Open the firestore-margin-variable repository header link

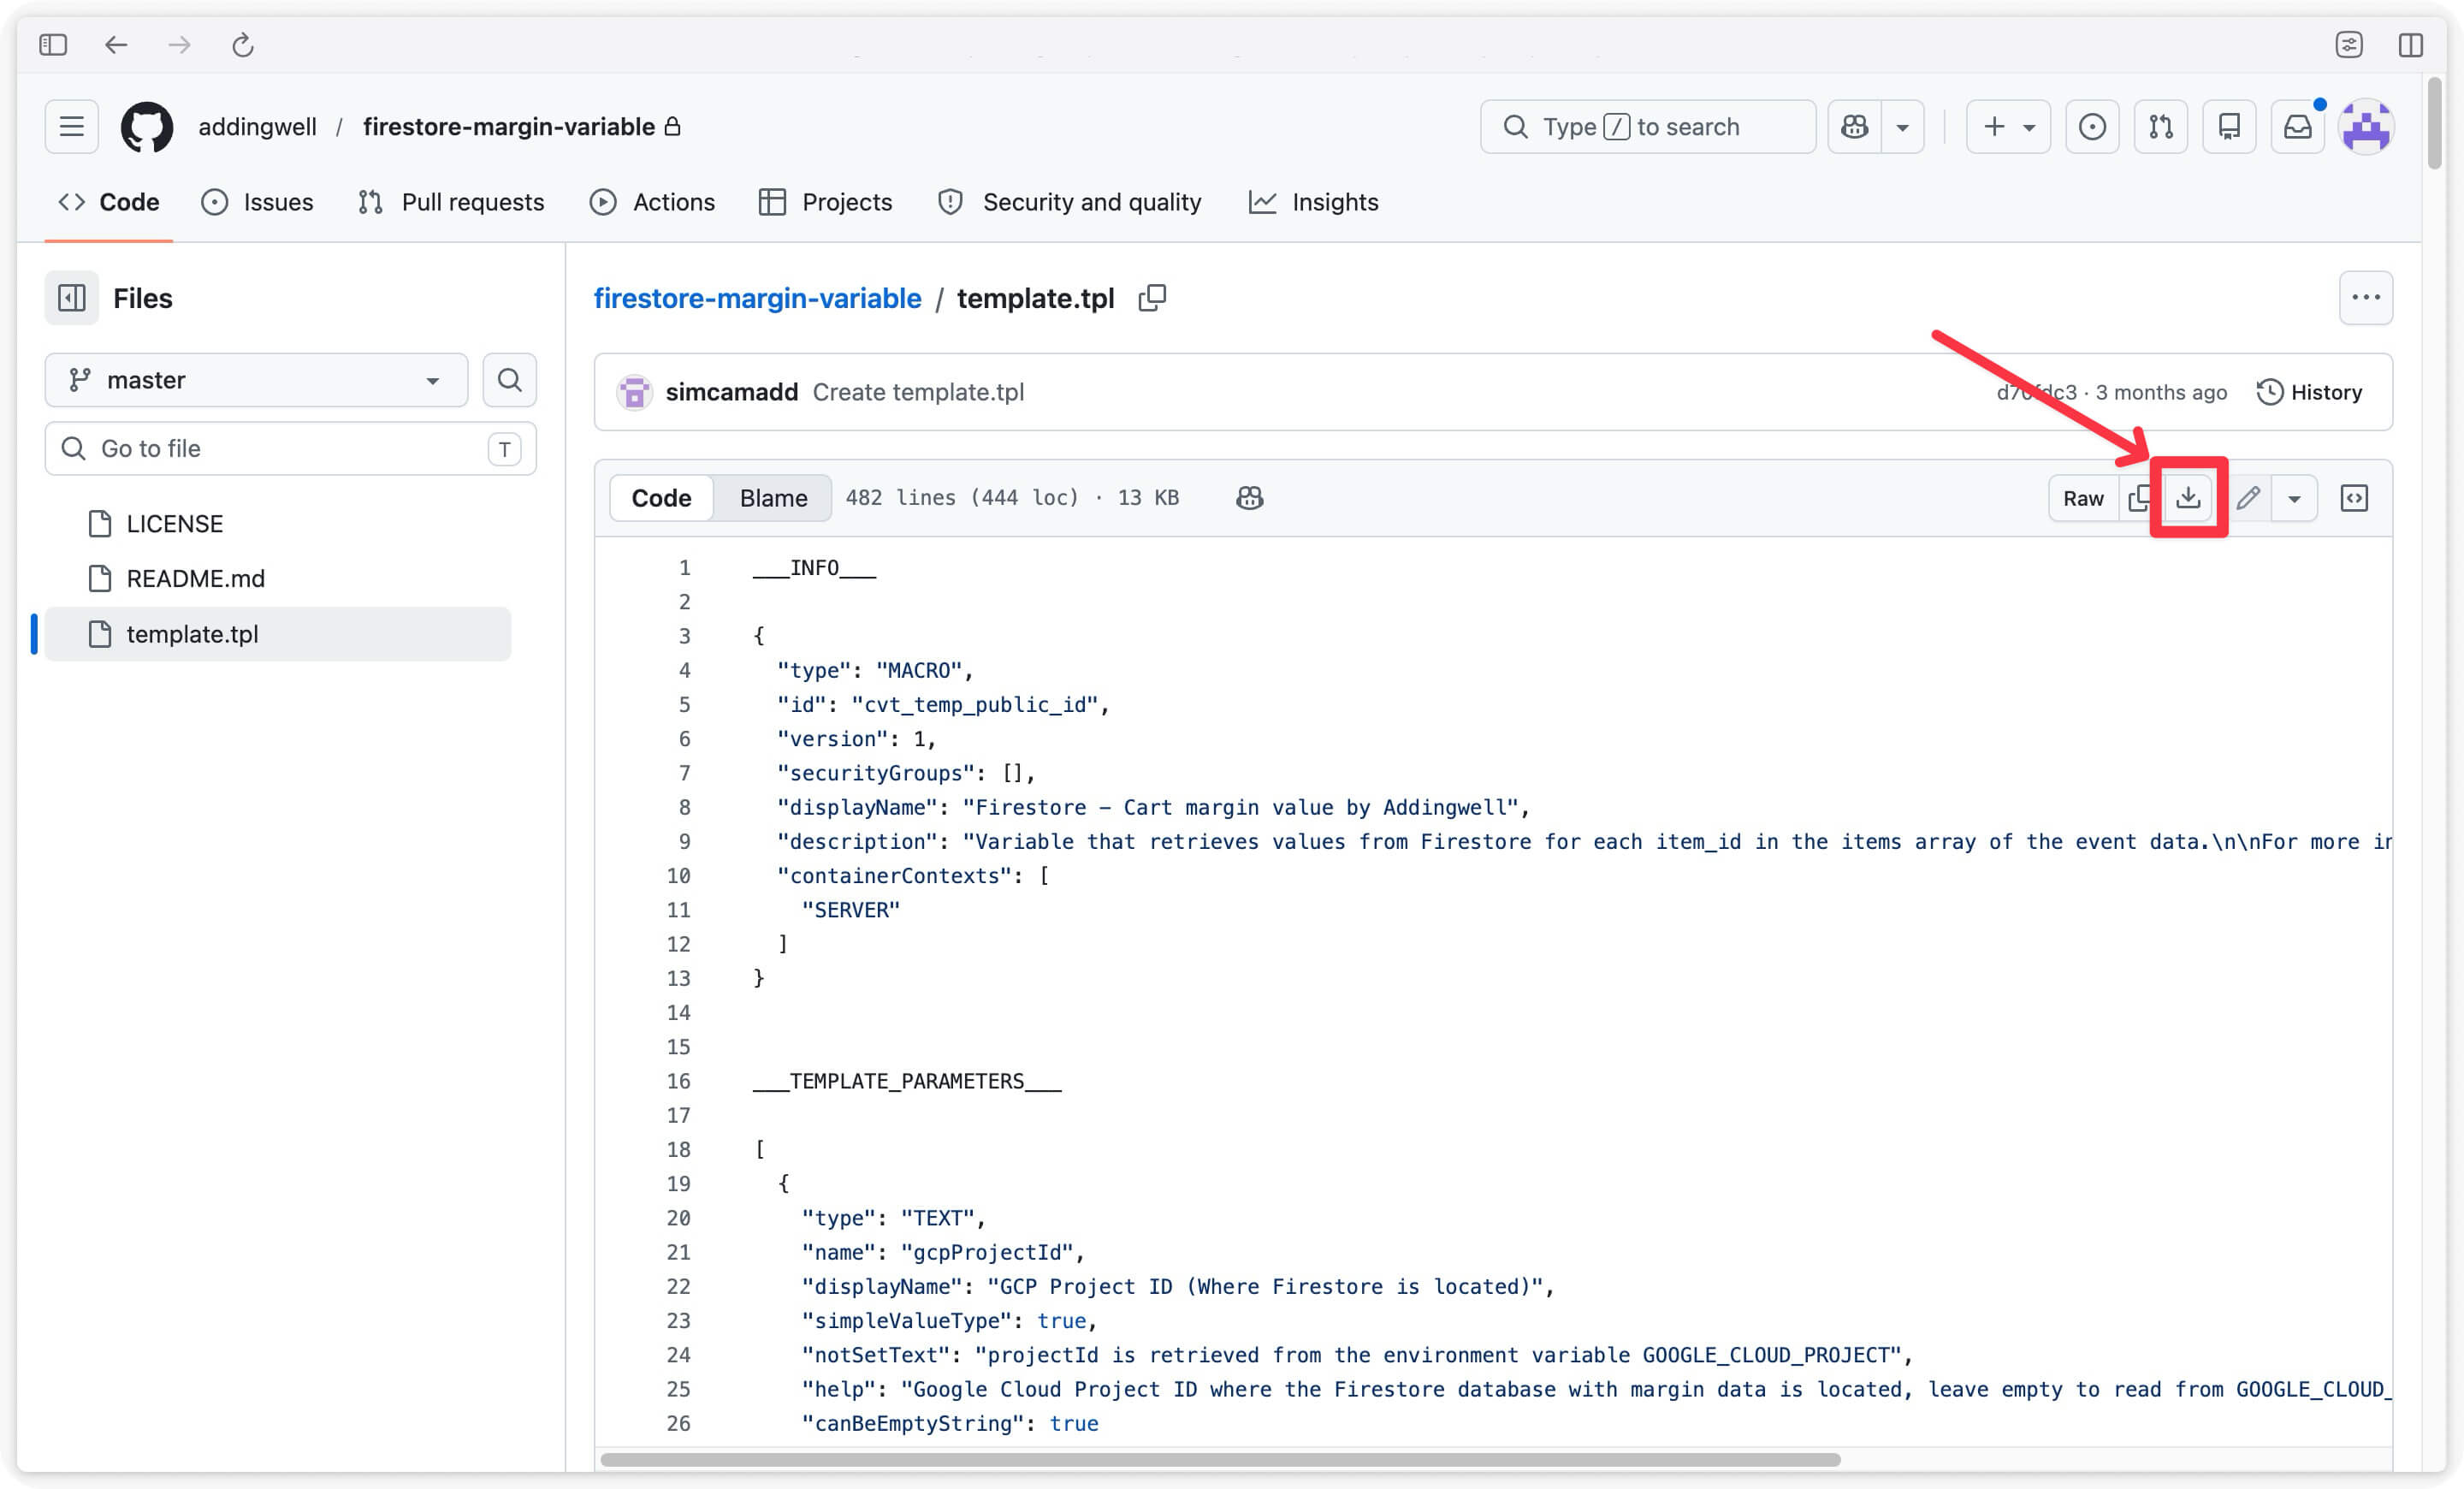pyautogui.click(x=509, y=127)
